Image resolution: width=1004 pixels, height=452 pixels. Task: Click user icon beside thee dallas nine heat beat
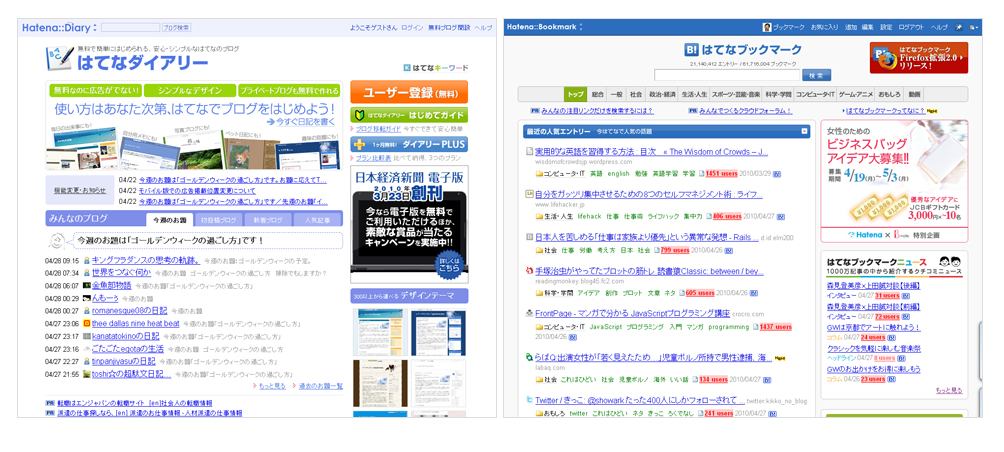(x=86, y=323)
